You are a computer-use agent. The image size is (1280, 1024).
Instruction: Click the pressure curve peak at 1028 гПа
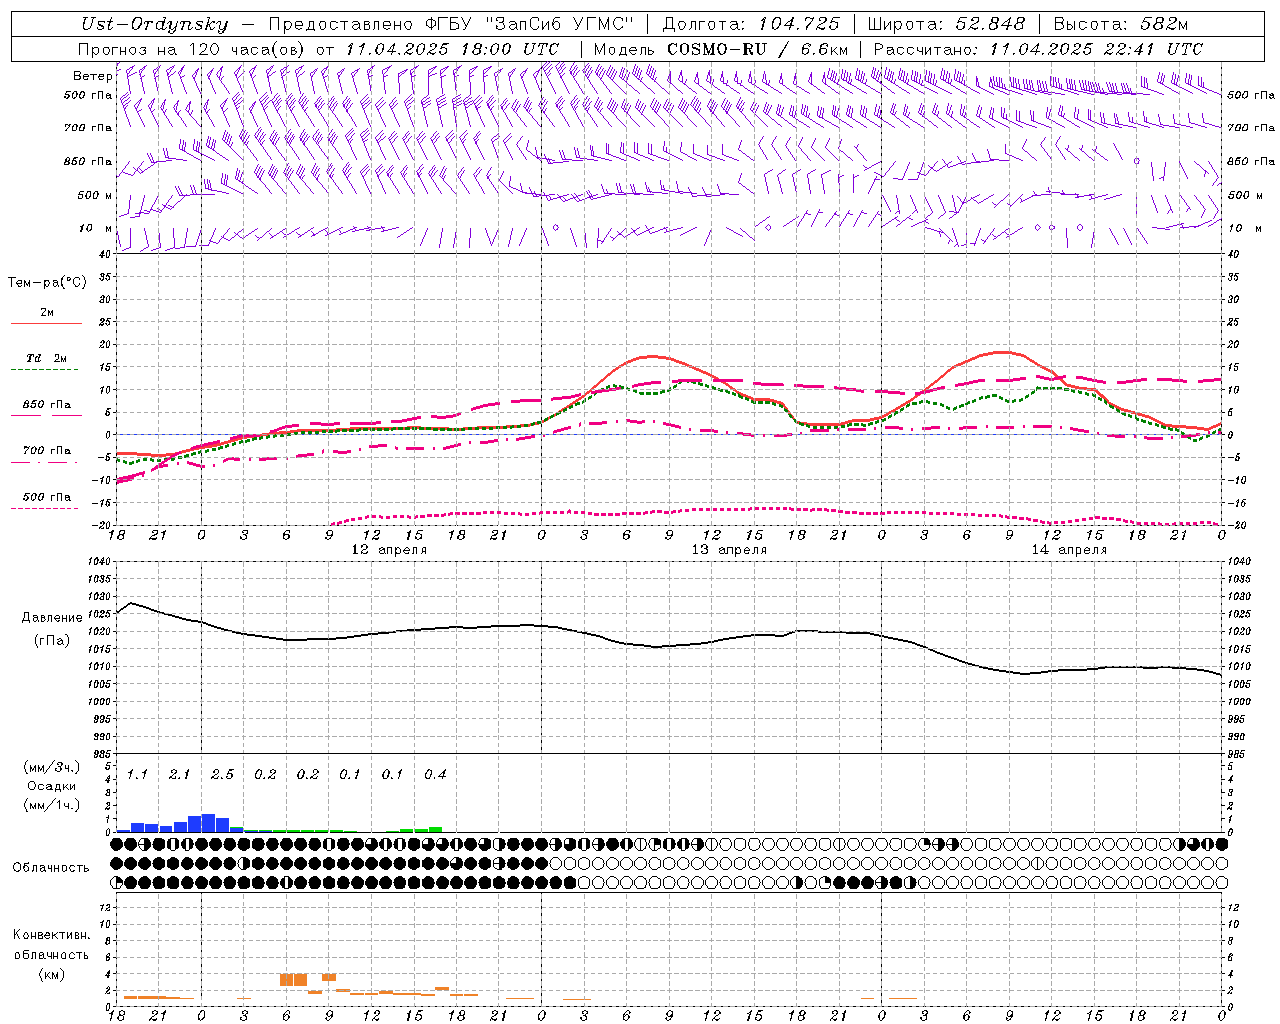click(131, 603)
